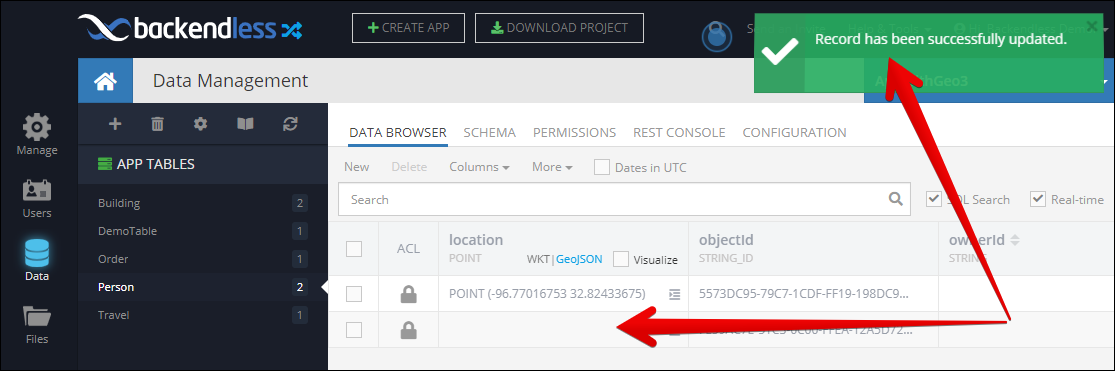Click the ACL column header

408,249
